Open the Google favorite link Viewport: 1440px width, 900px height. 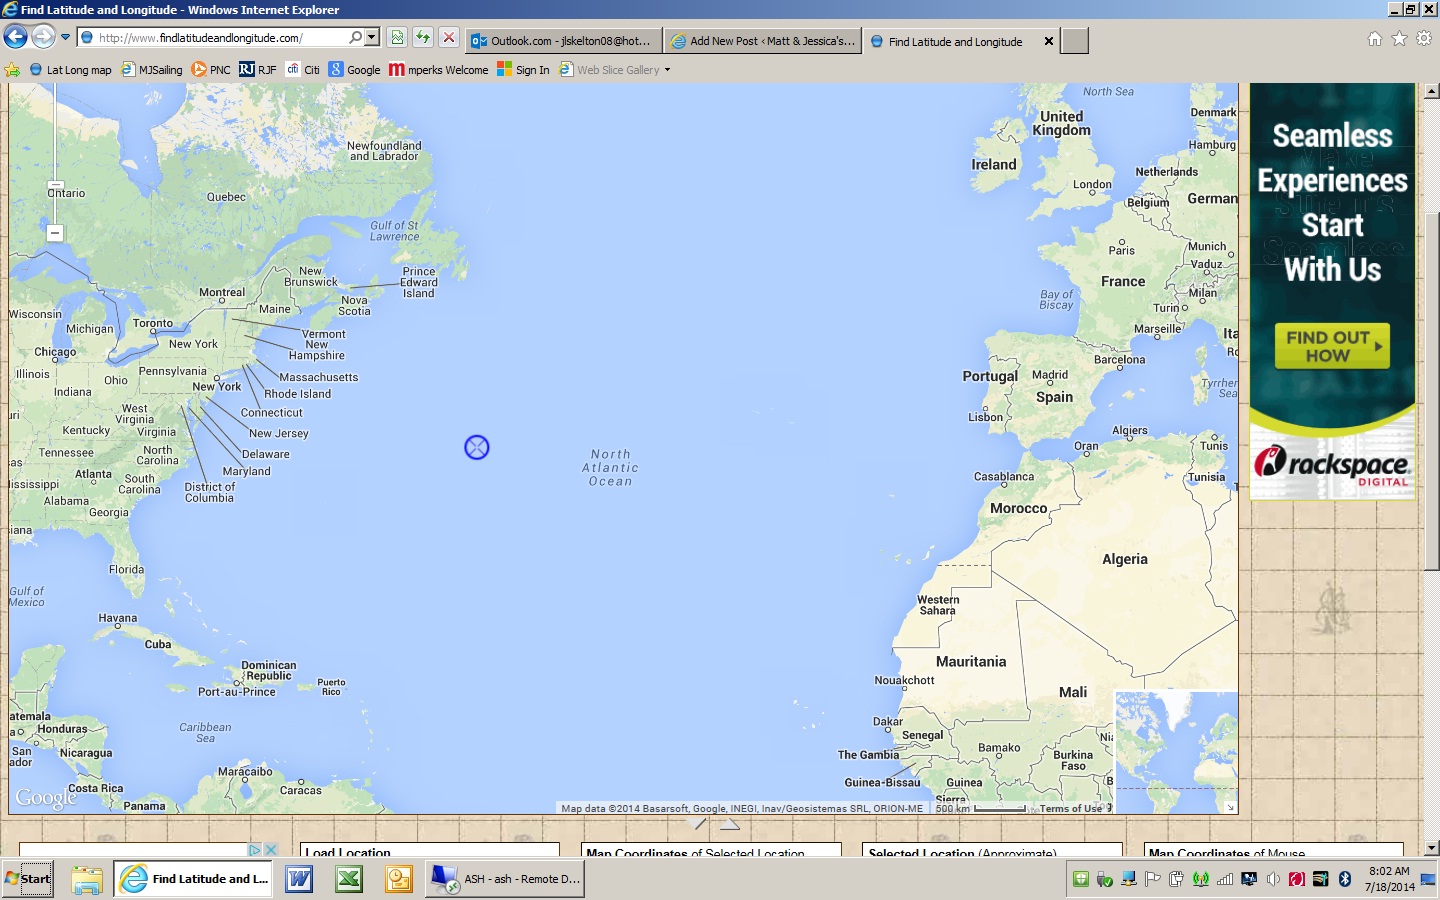355,70
